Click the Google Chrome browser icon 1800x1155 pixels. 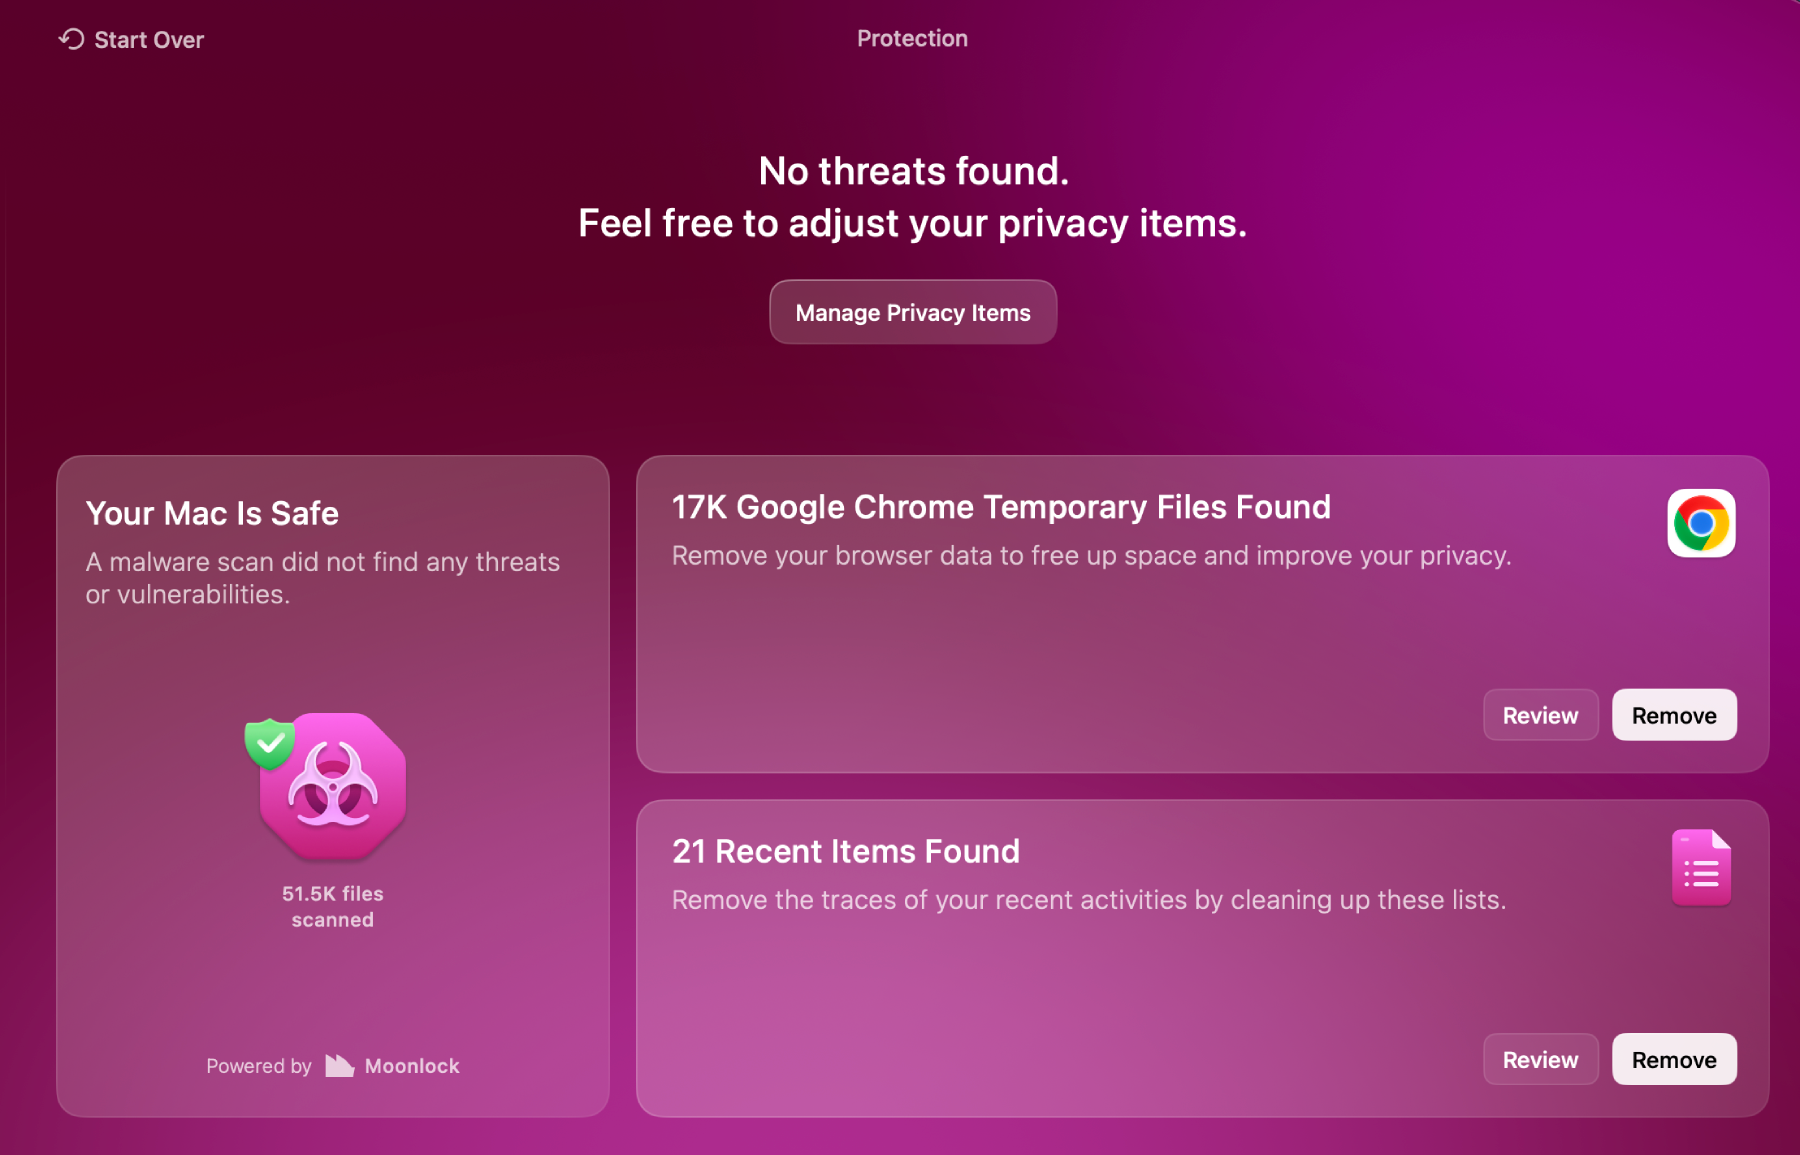1700,523
